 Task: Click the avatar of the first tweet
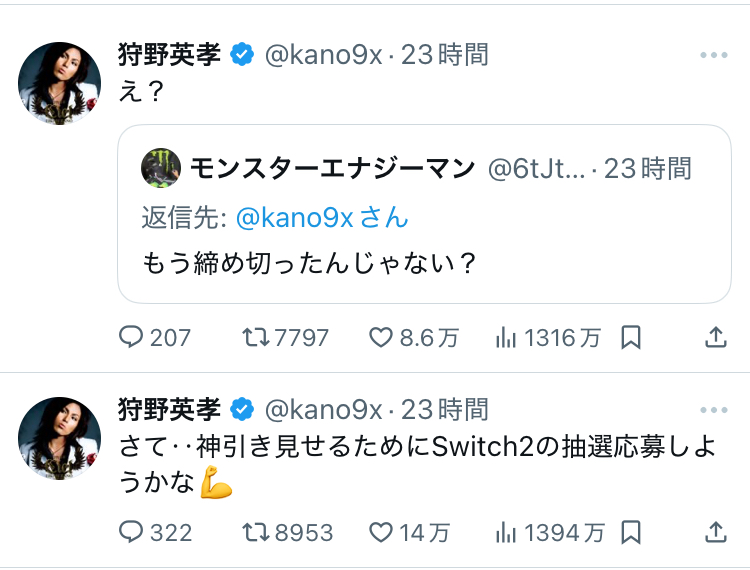click(60, 84)
